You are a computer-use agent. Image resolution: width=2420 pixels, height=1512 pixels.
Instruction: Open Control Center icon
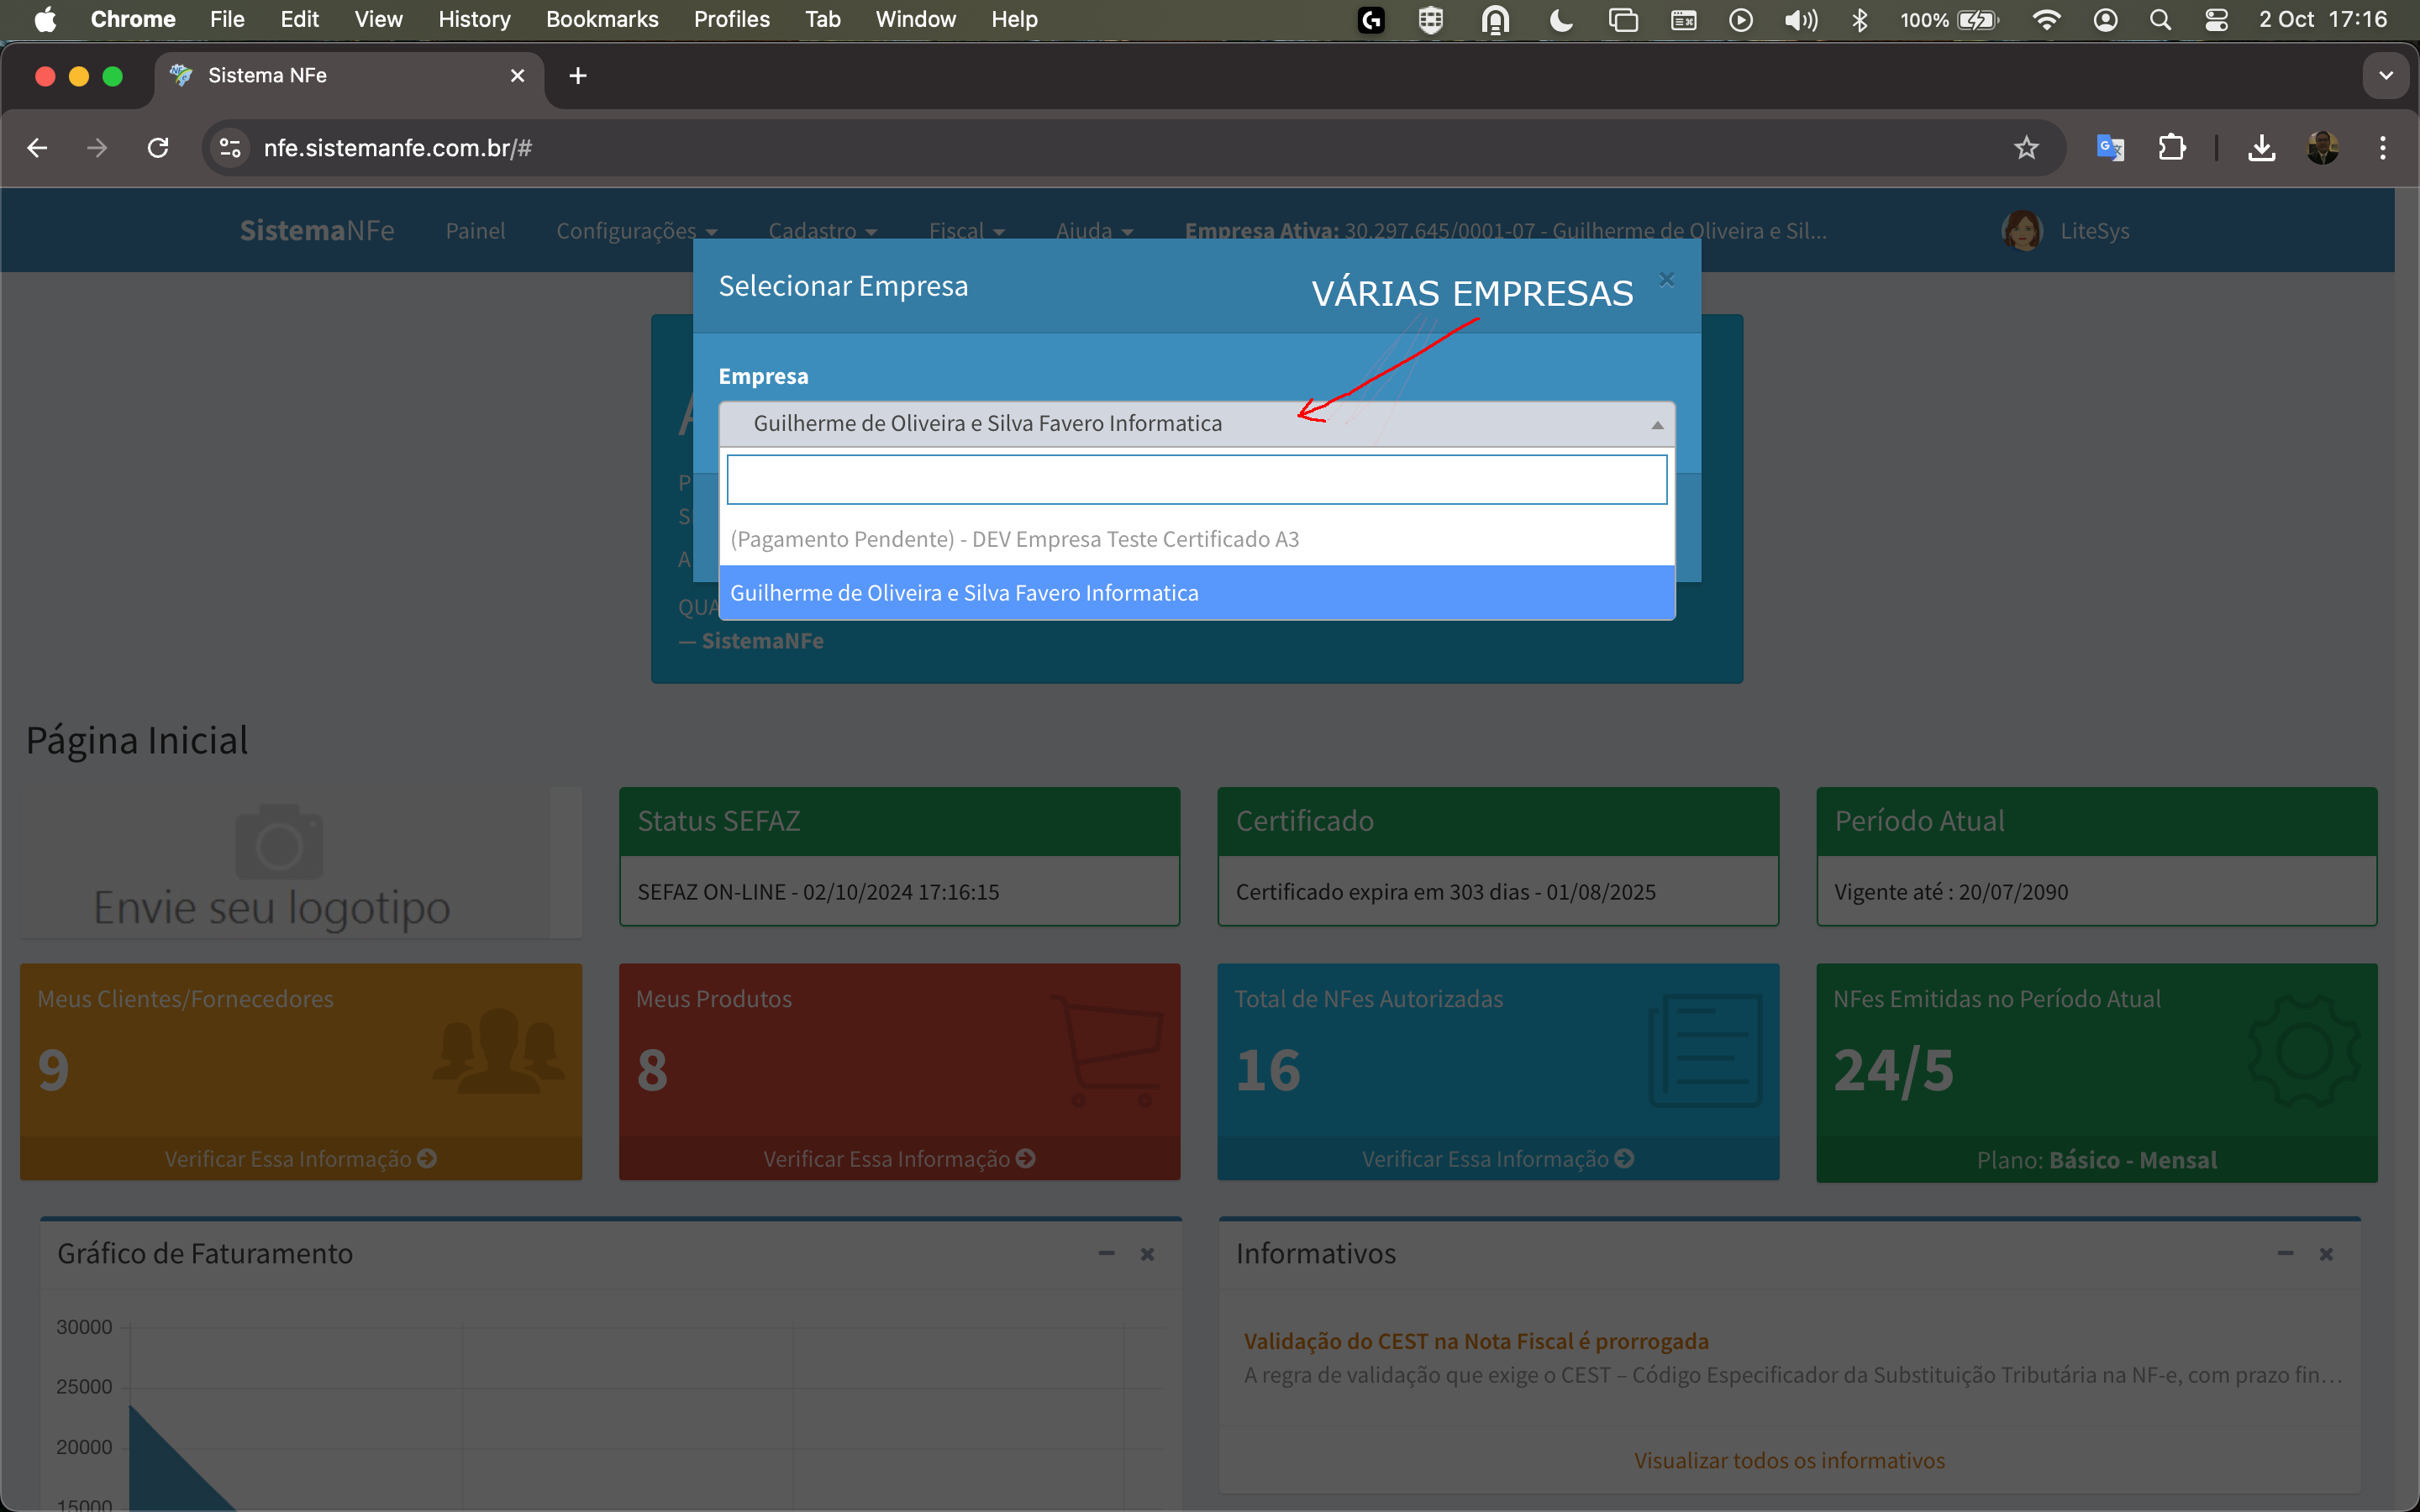2216,20
